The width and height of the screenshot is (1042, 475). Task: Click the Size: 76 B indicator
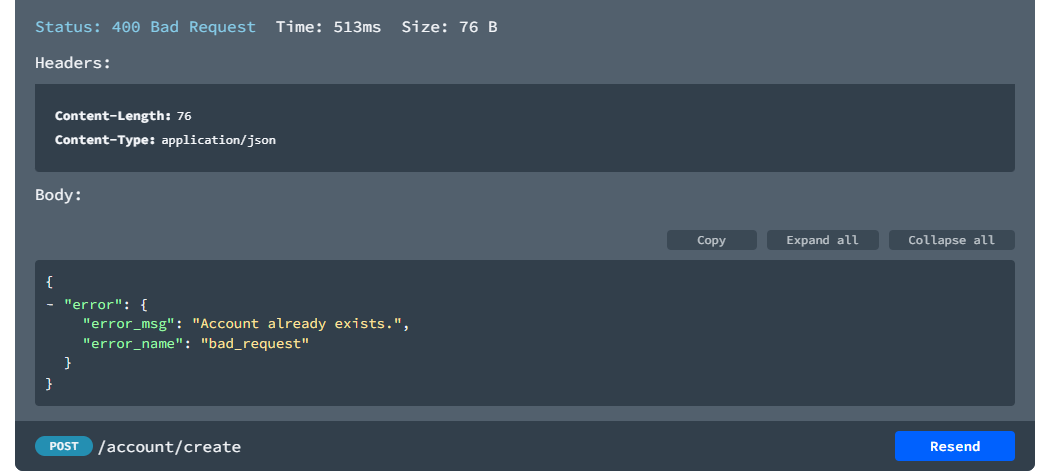(x=449, y=27)
